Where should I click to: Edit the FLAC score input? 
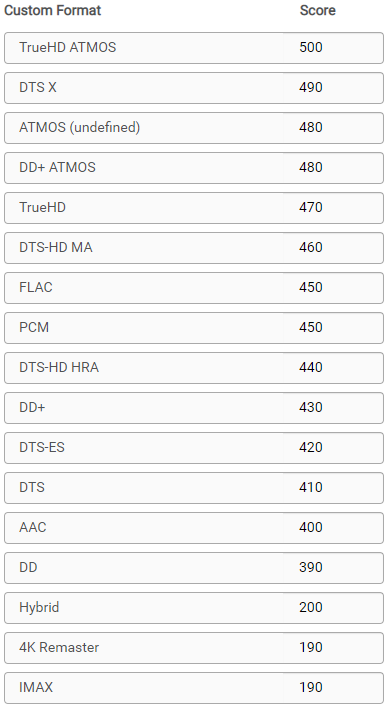(333, 288)
